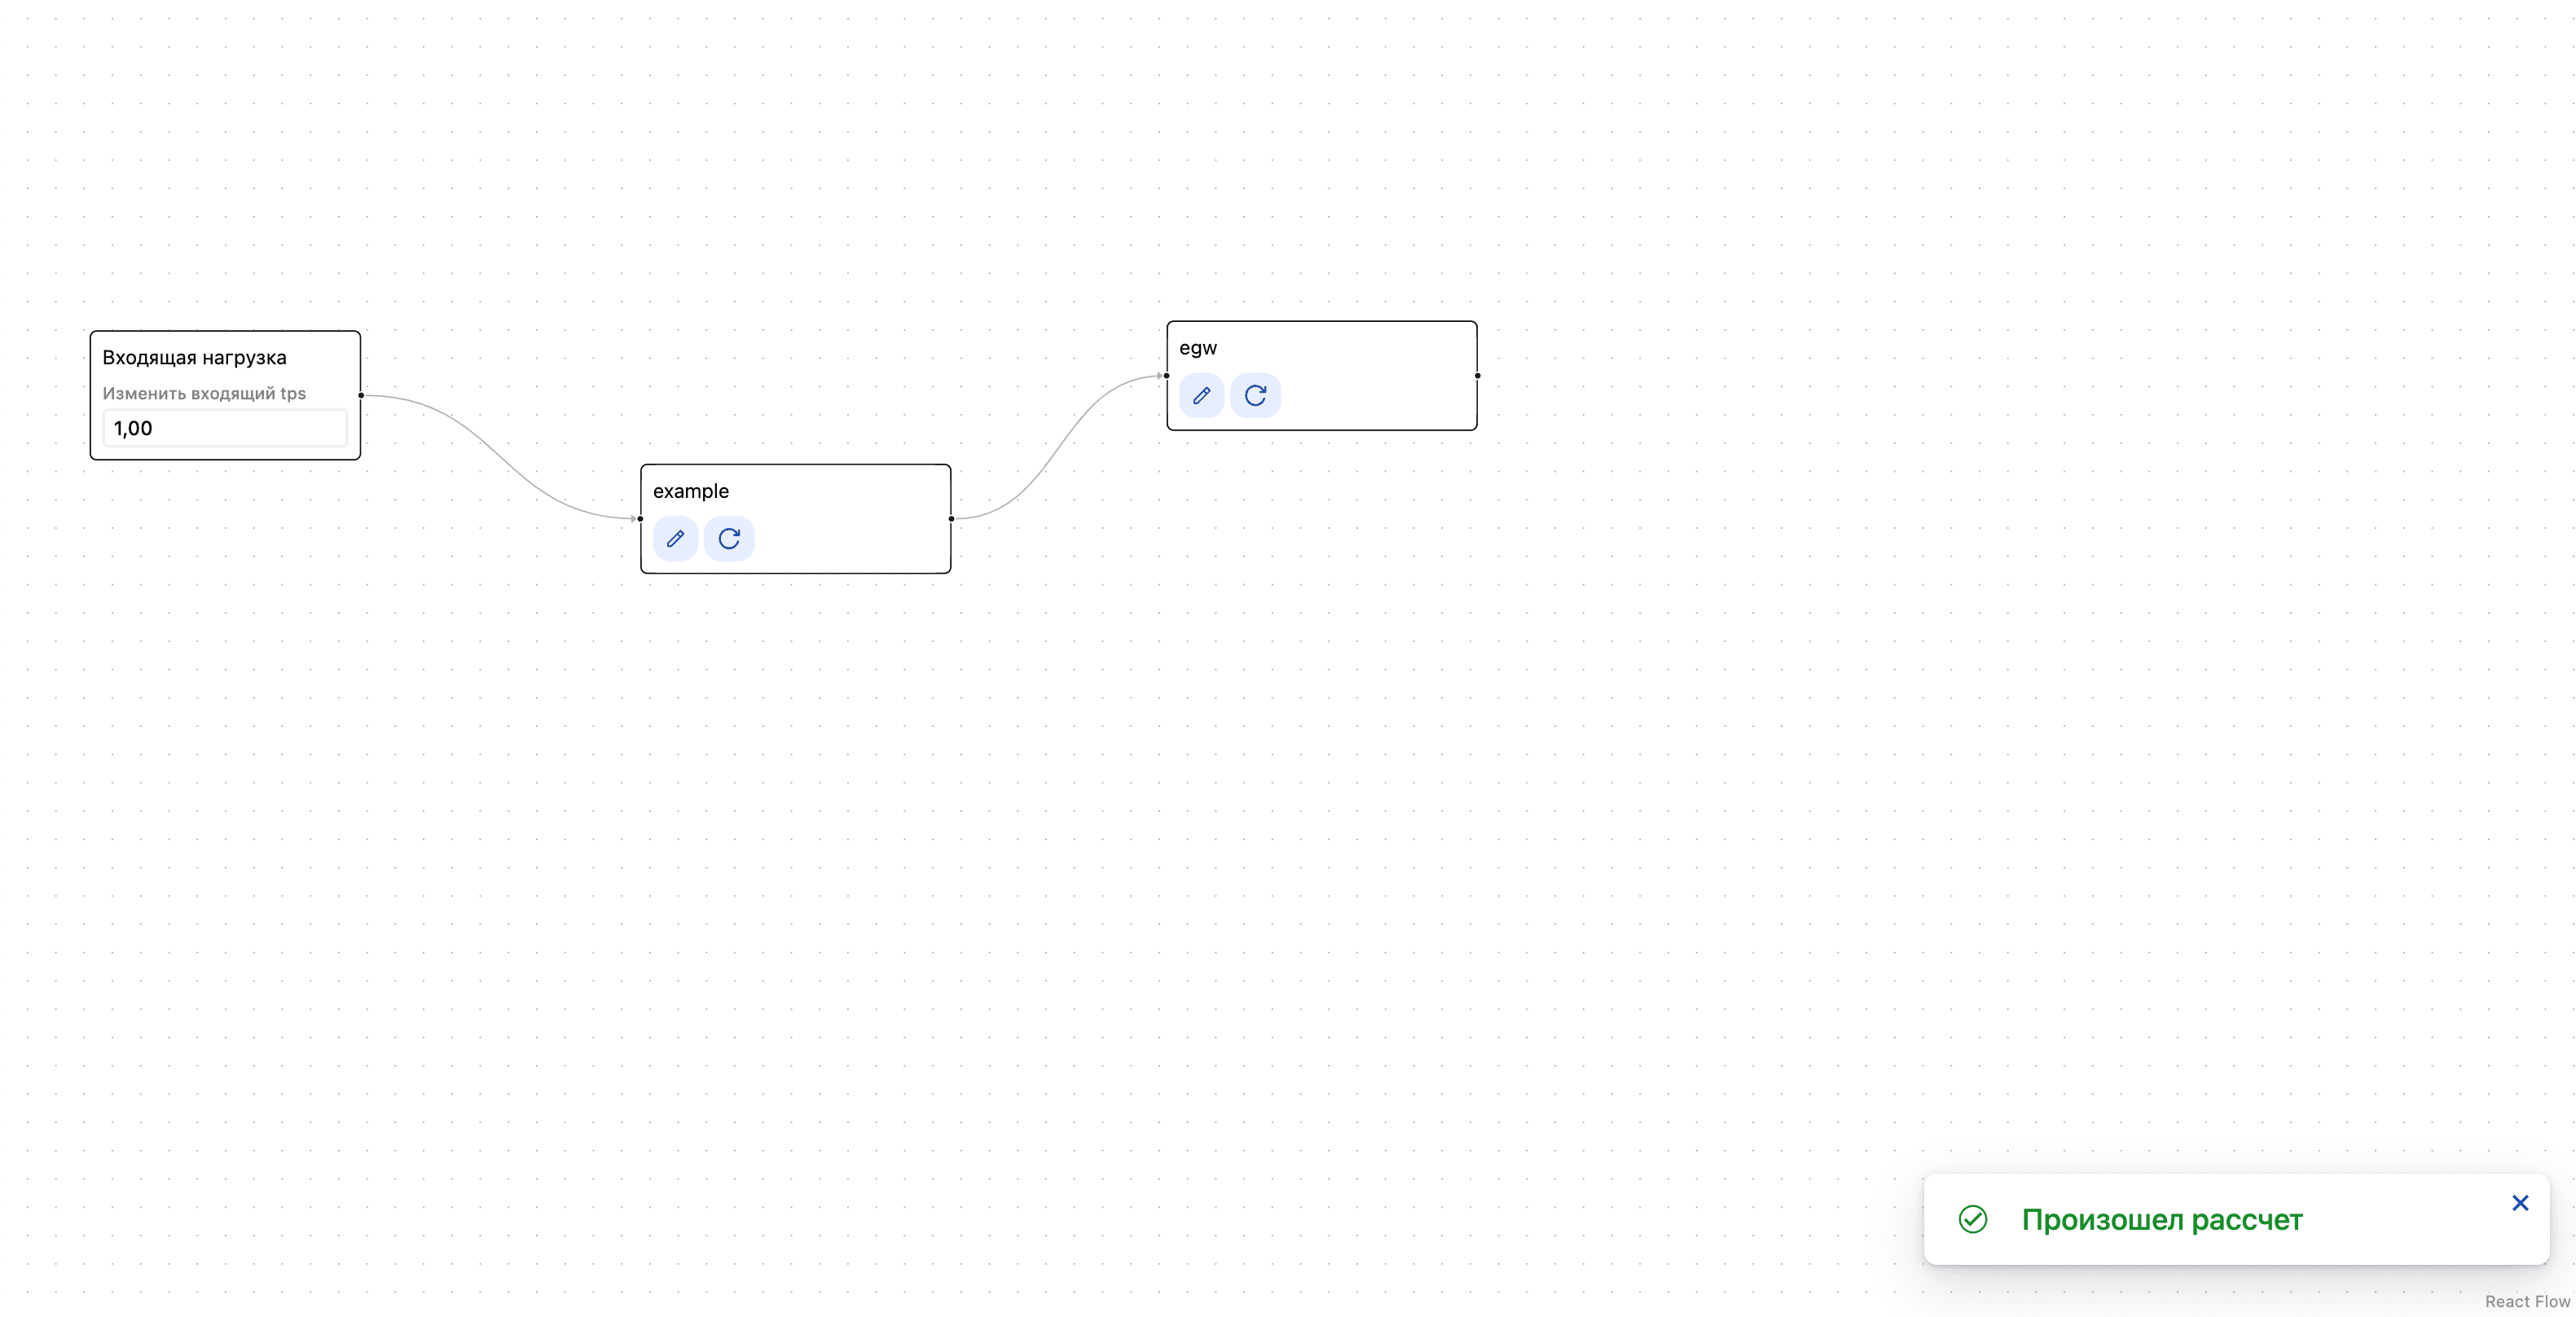Click the input handle on the egw node

tap(1167, 376)
